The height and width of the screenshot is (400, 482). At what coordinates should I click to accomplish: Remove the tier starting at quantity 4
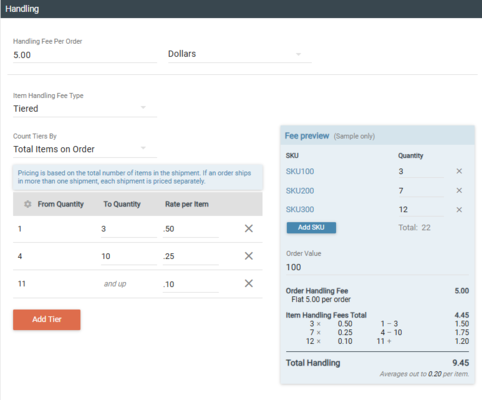[249, 256]
